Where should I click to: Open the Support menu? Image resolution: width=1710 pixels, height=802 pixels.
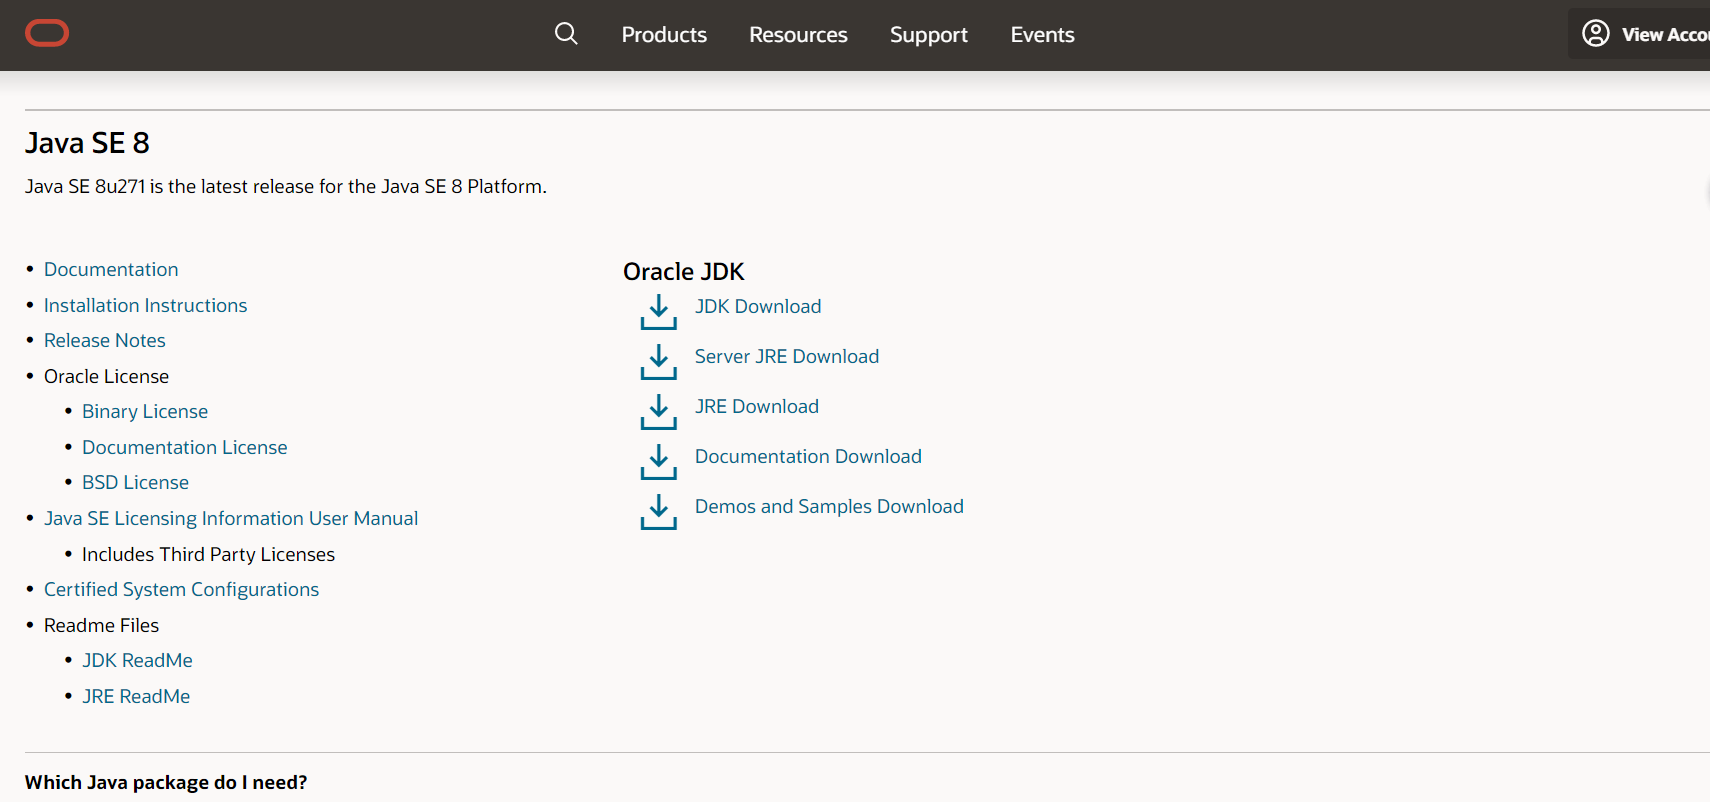point(929,35)
